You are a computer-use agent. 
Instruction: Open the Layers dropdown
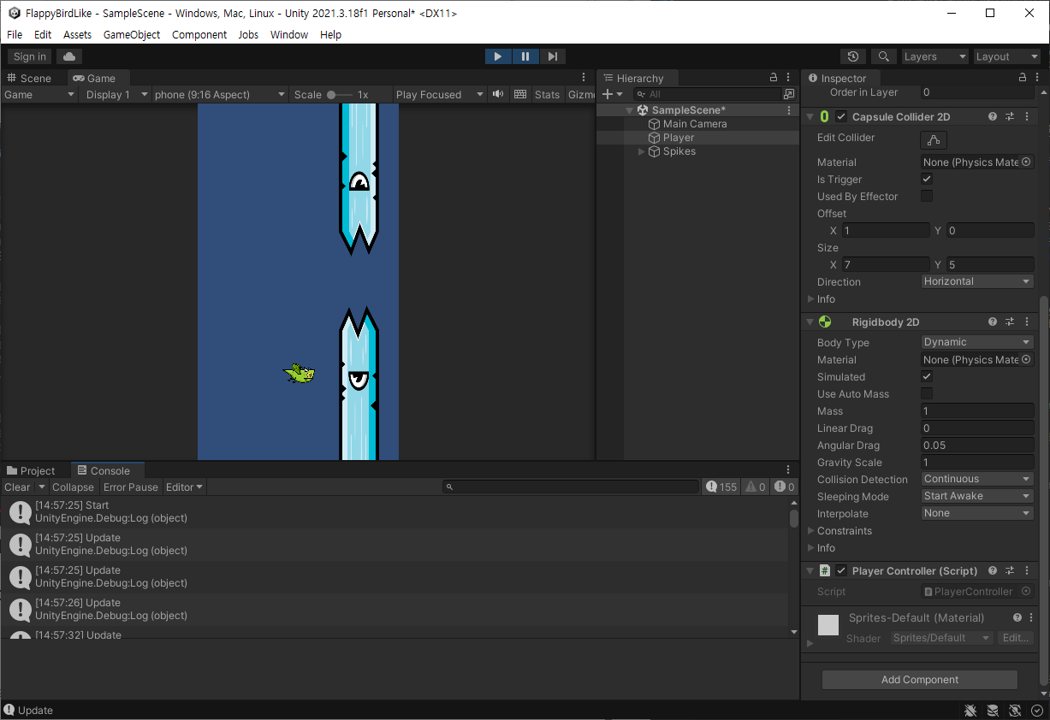tap(935, 56)
